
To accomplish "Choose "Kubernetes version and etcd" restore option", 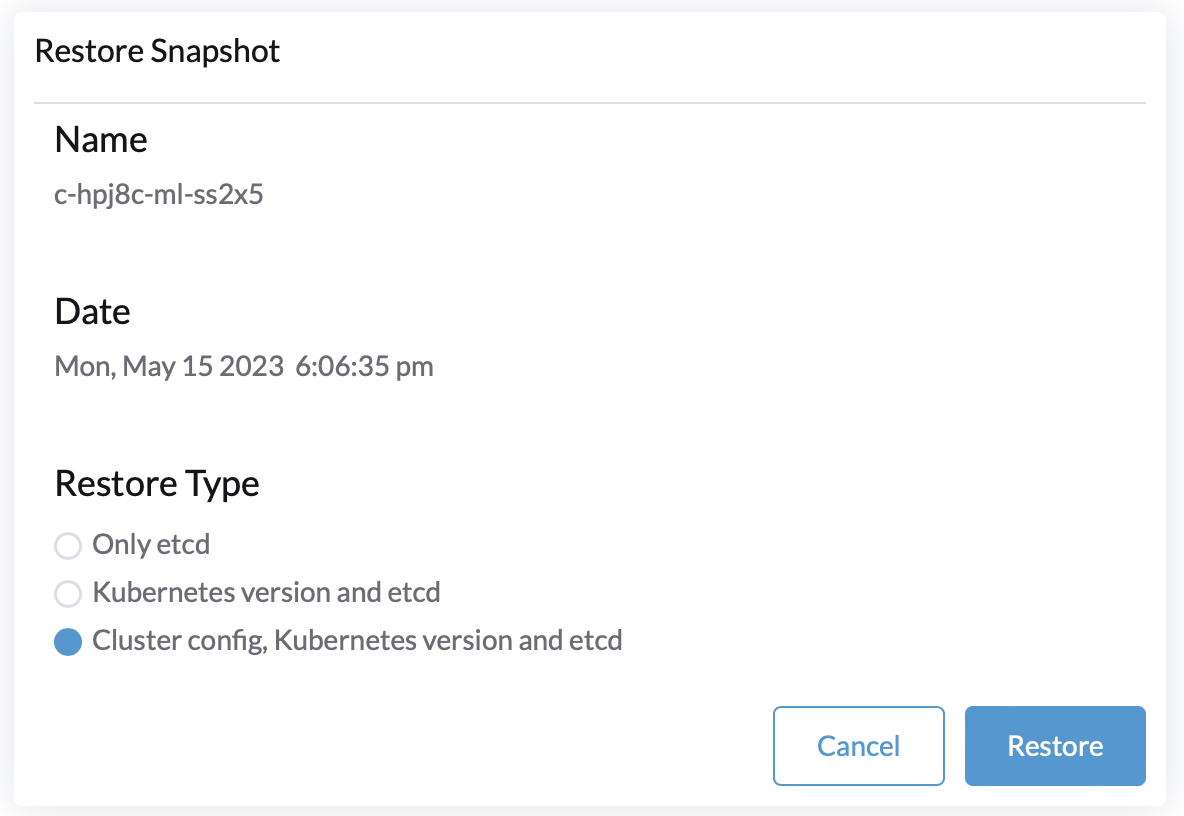I will (x=67, y=593).
